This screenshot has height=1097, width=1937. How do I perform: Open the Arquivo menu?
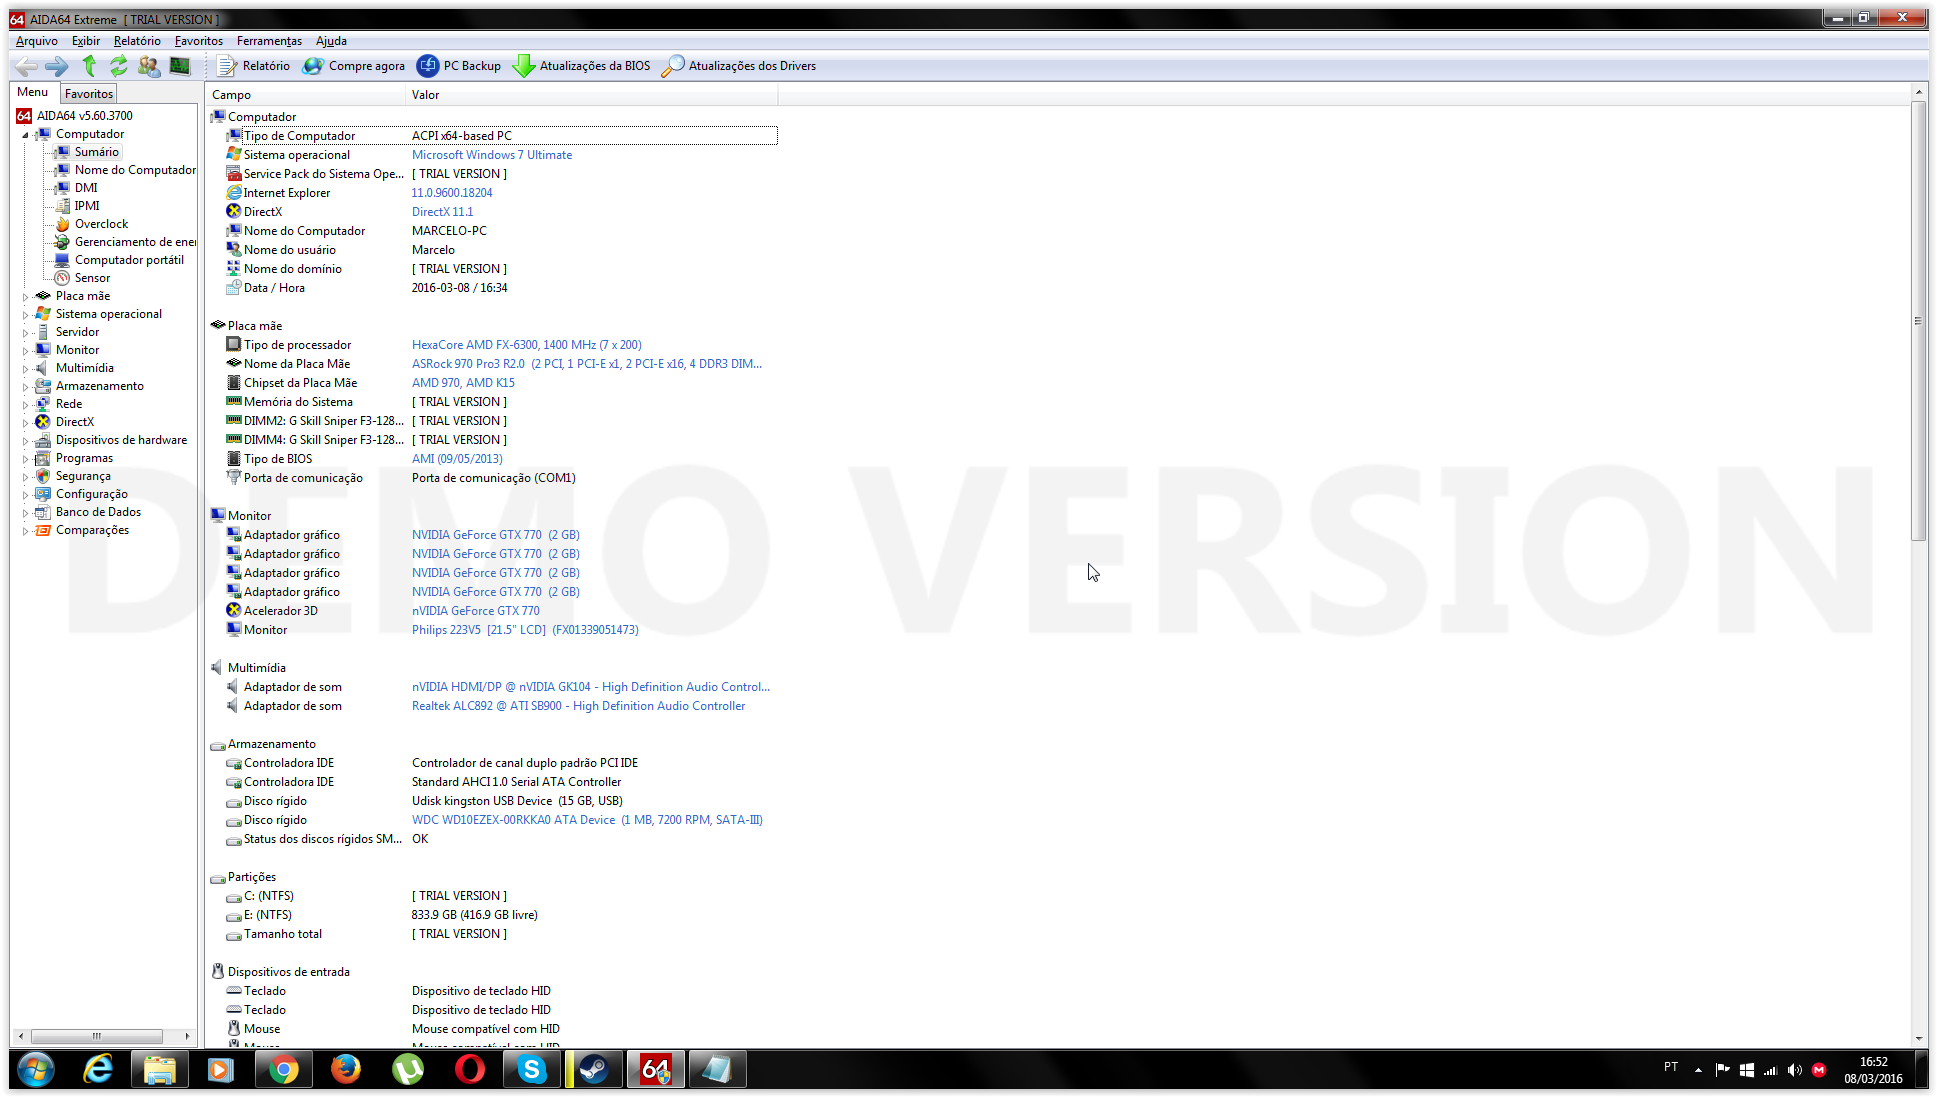click(x=37, y=41)
